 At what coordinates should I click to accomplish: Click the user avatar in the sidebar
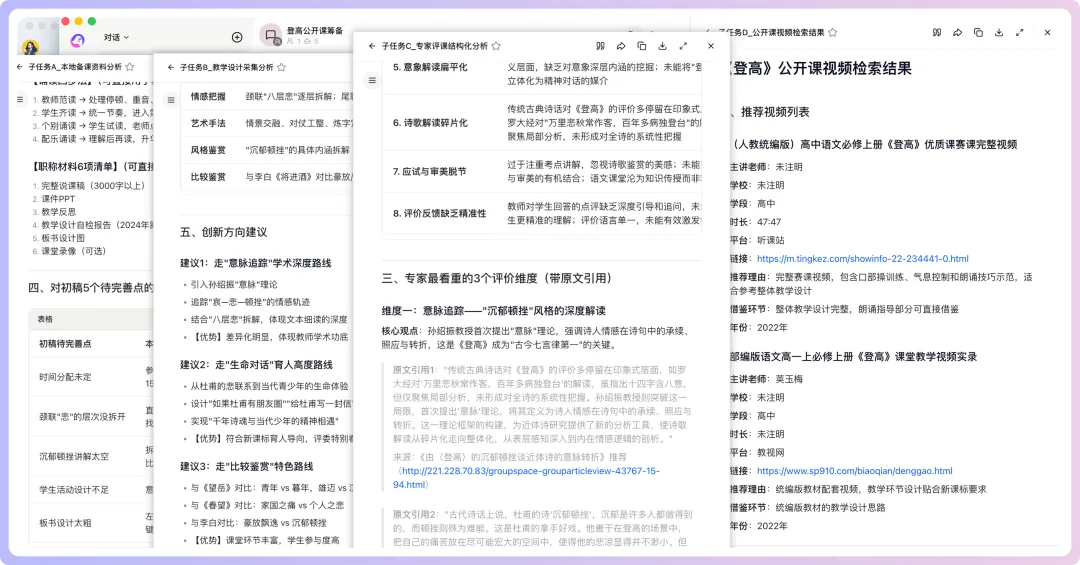[30, 47]
